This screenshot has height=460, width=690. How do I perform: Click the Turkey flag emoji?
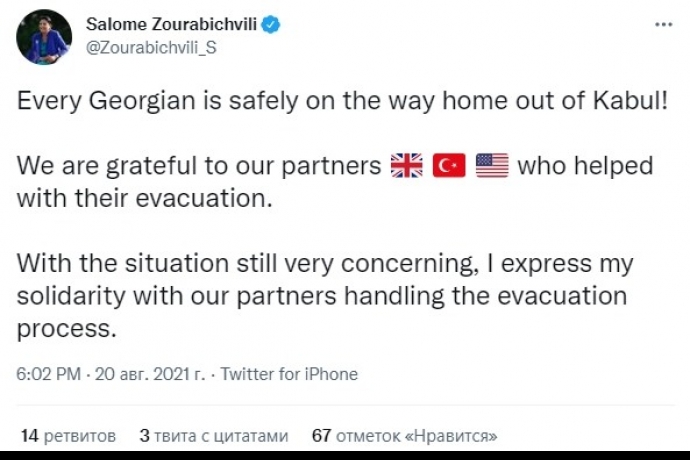449,165
